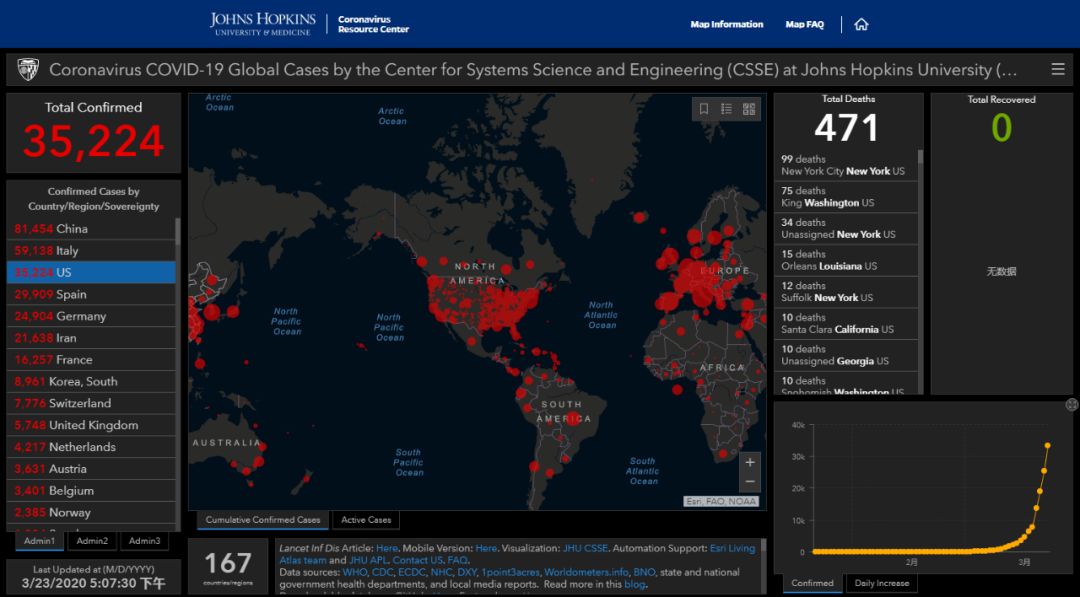Select Belgium in country list
The image size is (1080, 597).
coord(91,491)
